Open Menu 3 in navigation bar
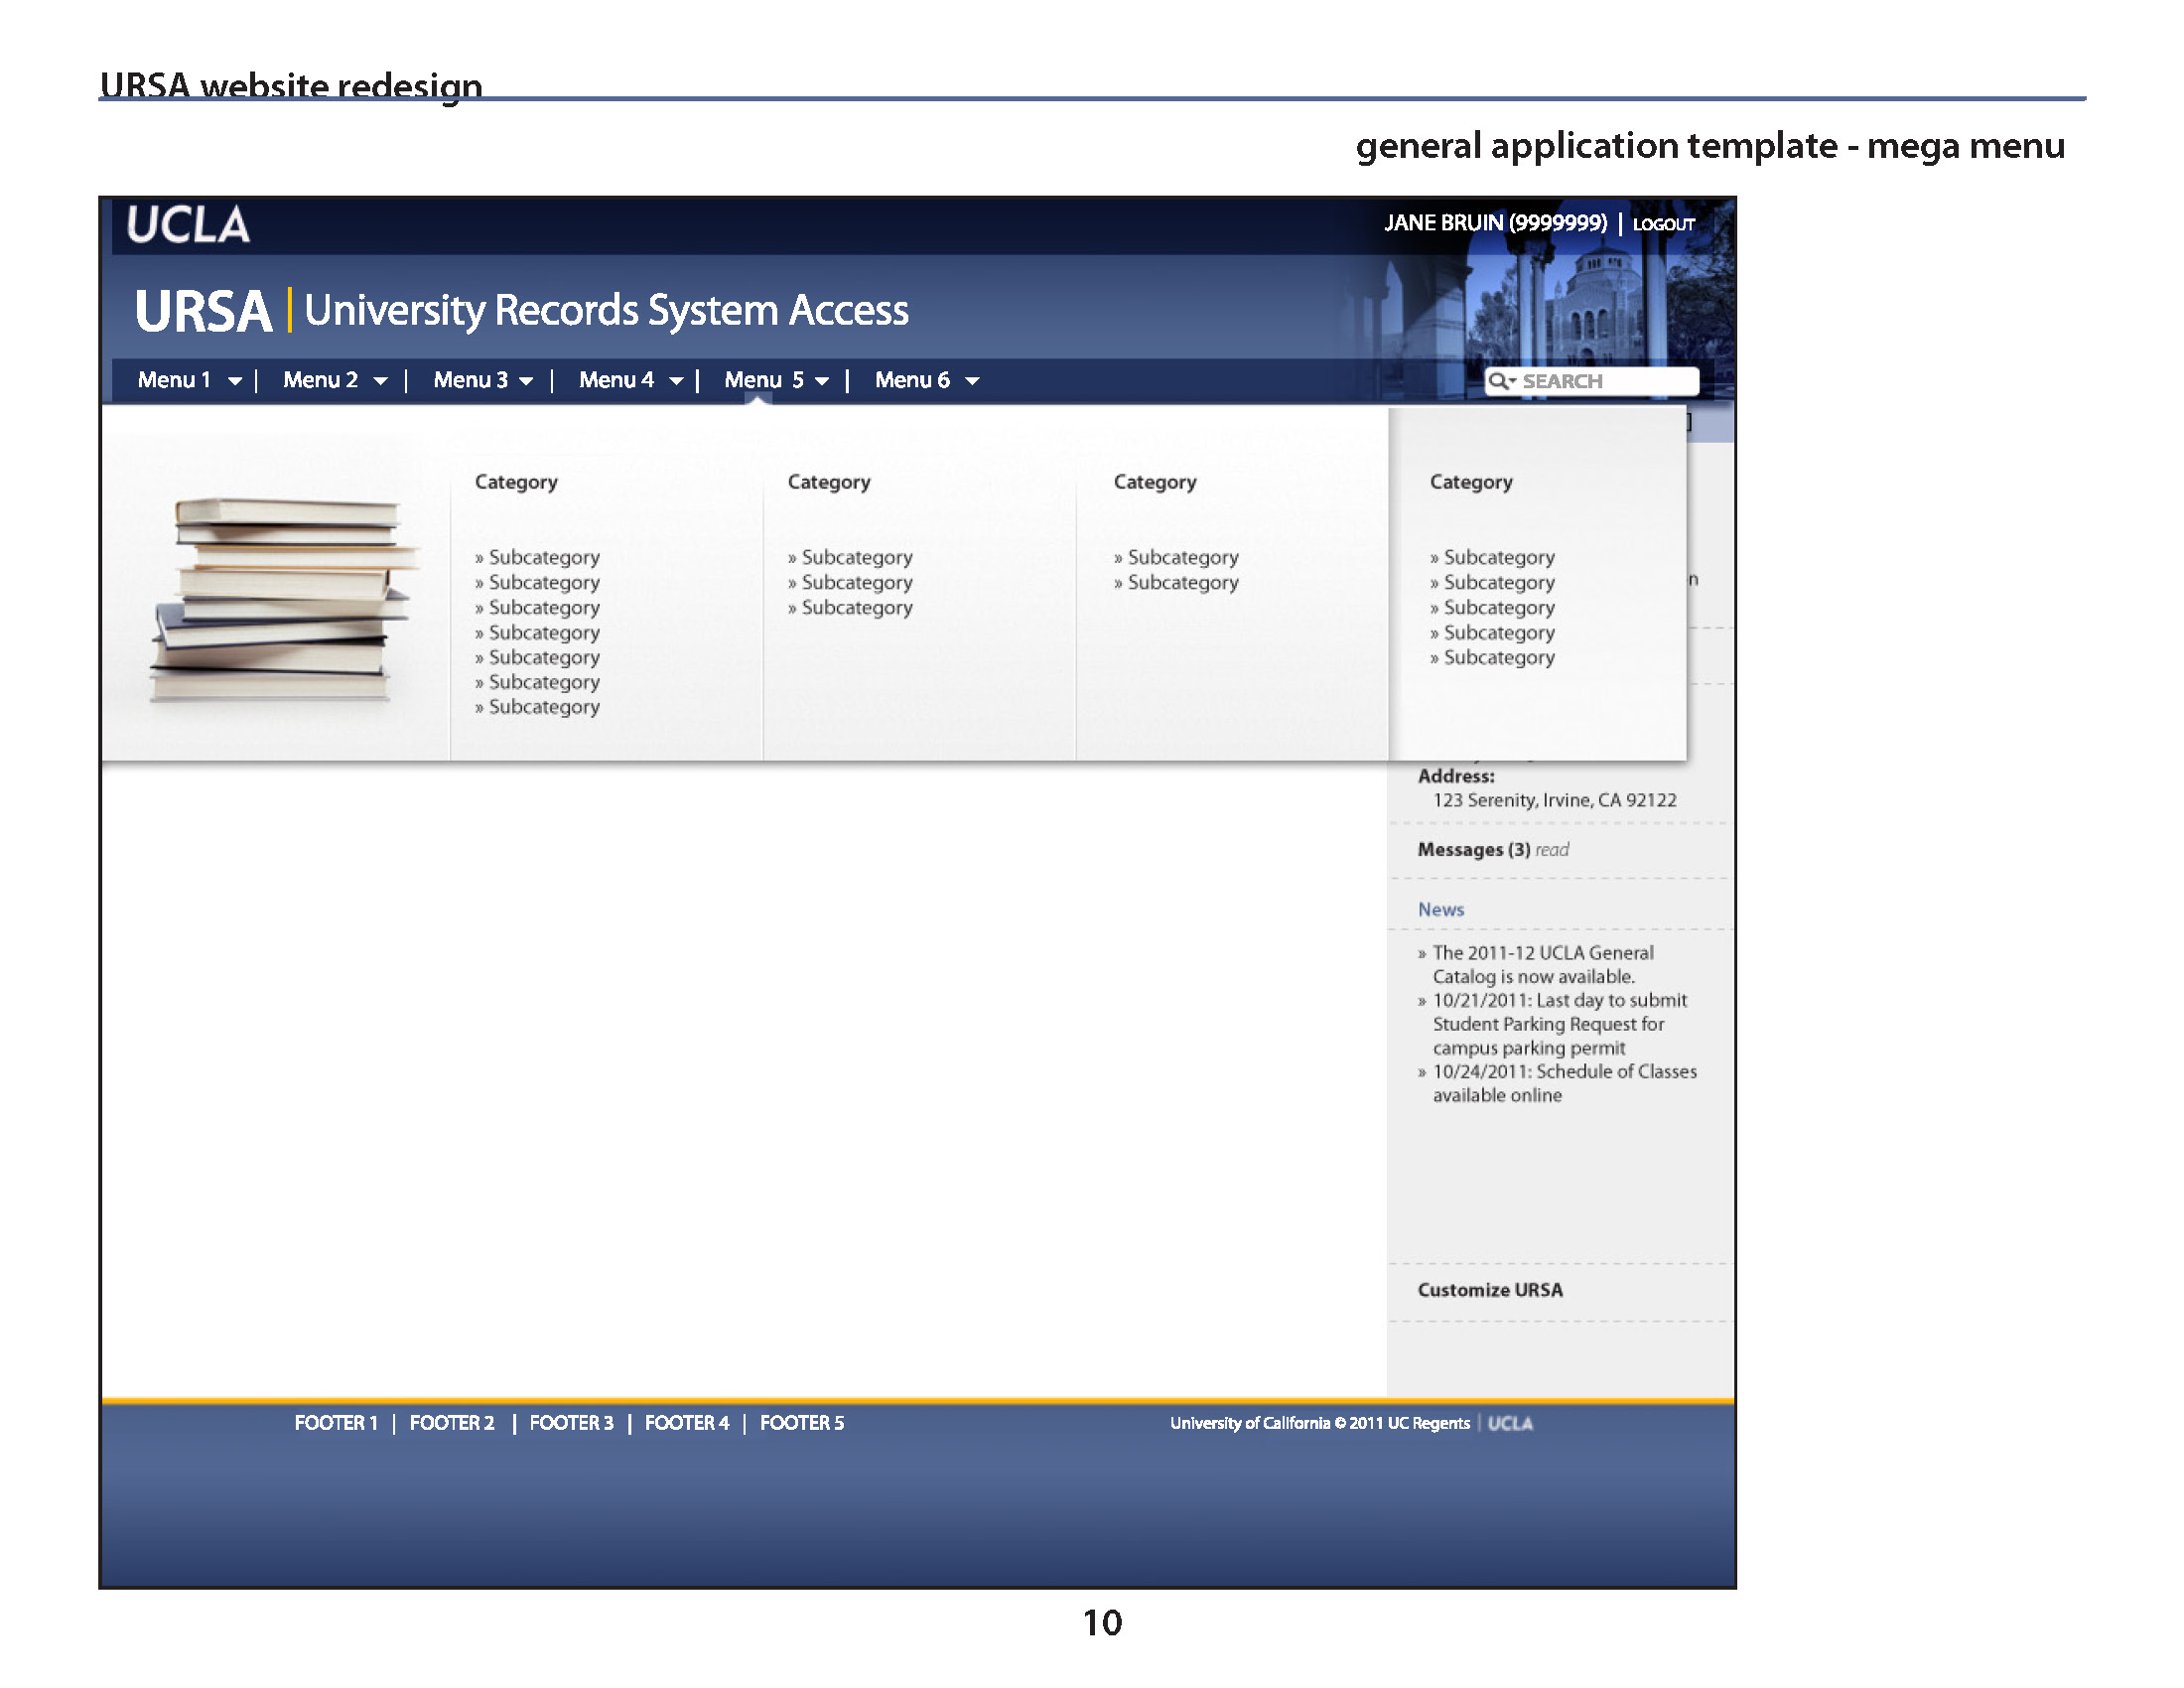The image size is (2184, 1688). (x=470, y=380)
